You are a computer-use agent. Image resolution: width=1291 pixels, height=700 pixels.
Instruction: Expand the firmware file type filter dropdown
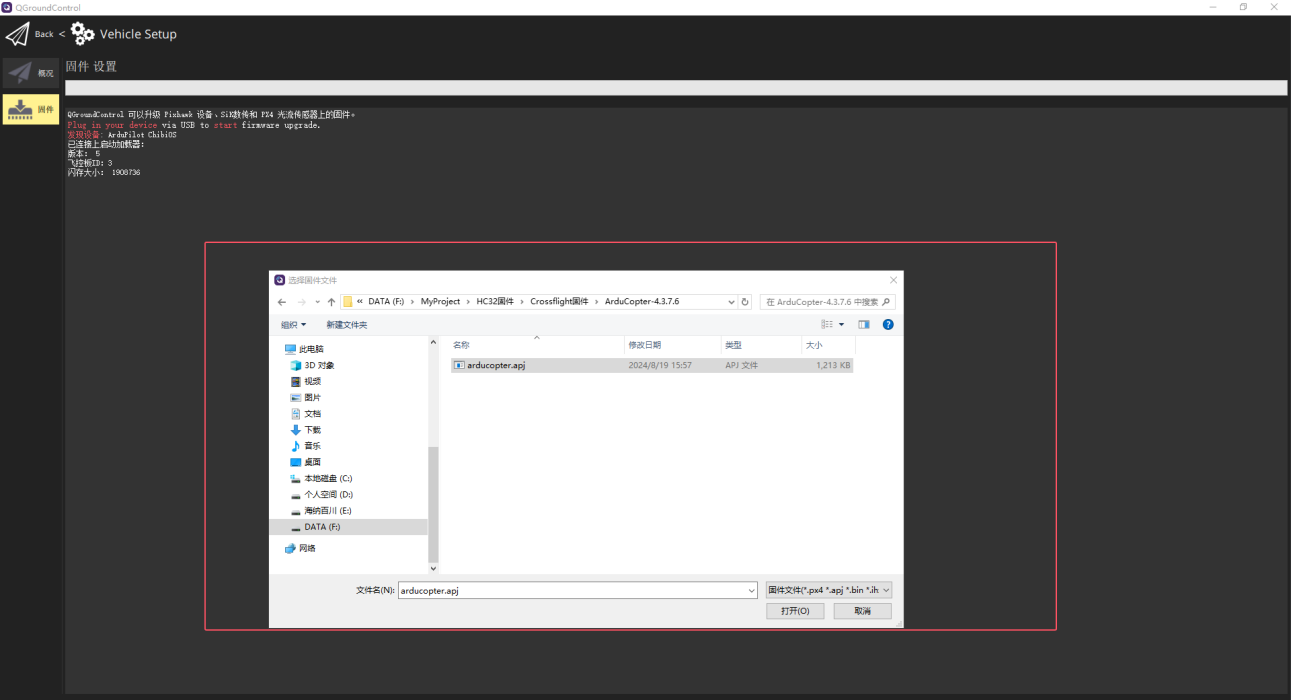coord(885,590)
